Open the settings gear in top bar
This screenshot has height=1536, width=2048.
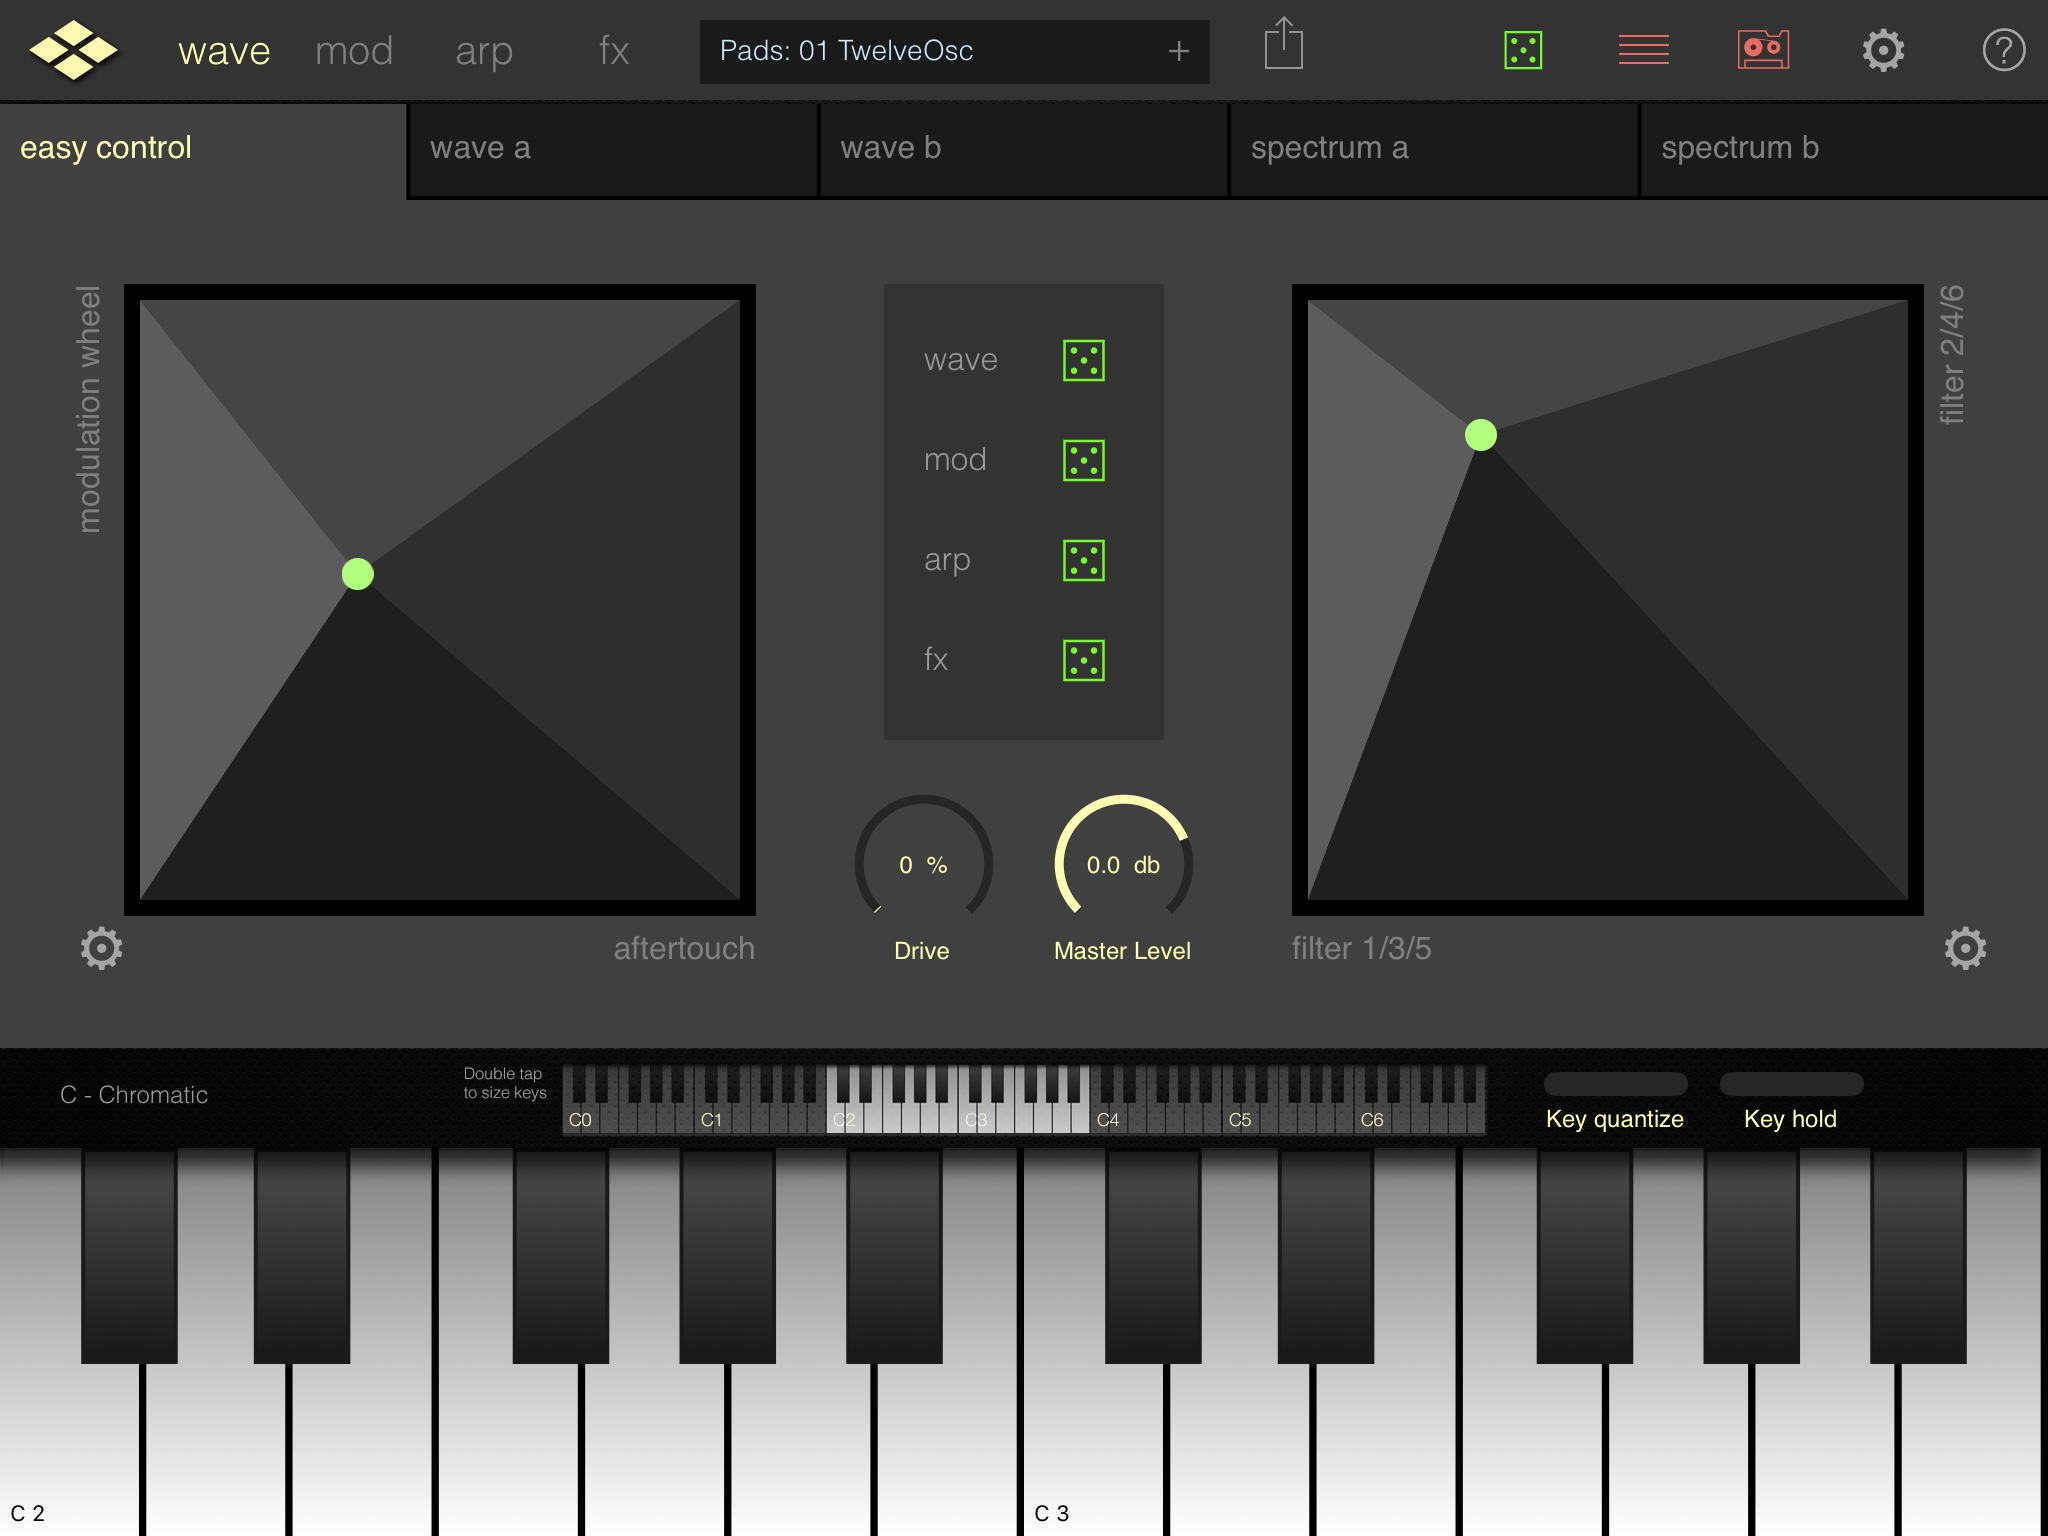click(1883, 50)
